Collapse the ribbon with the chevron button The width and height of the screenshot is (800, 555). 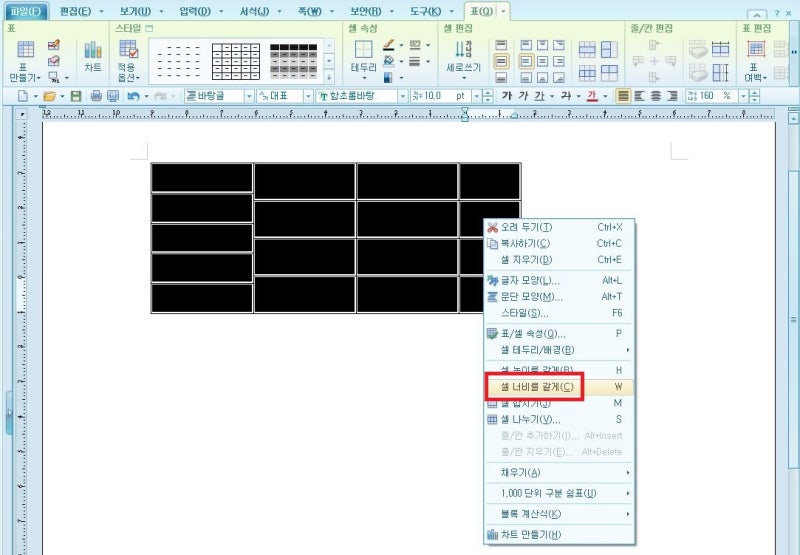click(757, 14)
